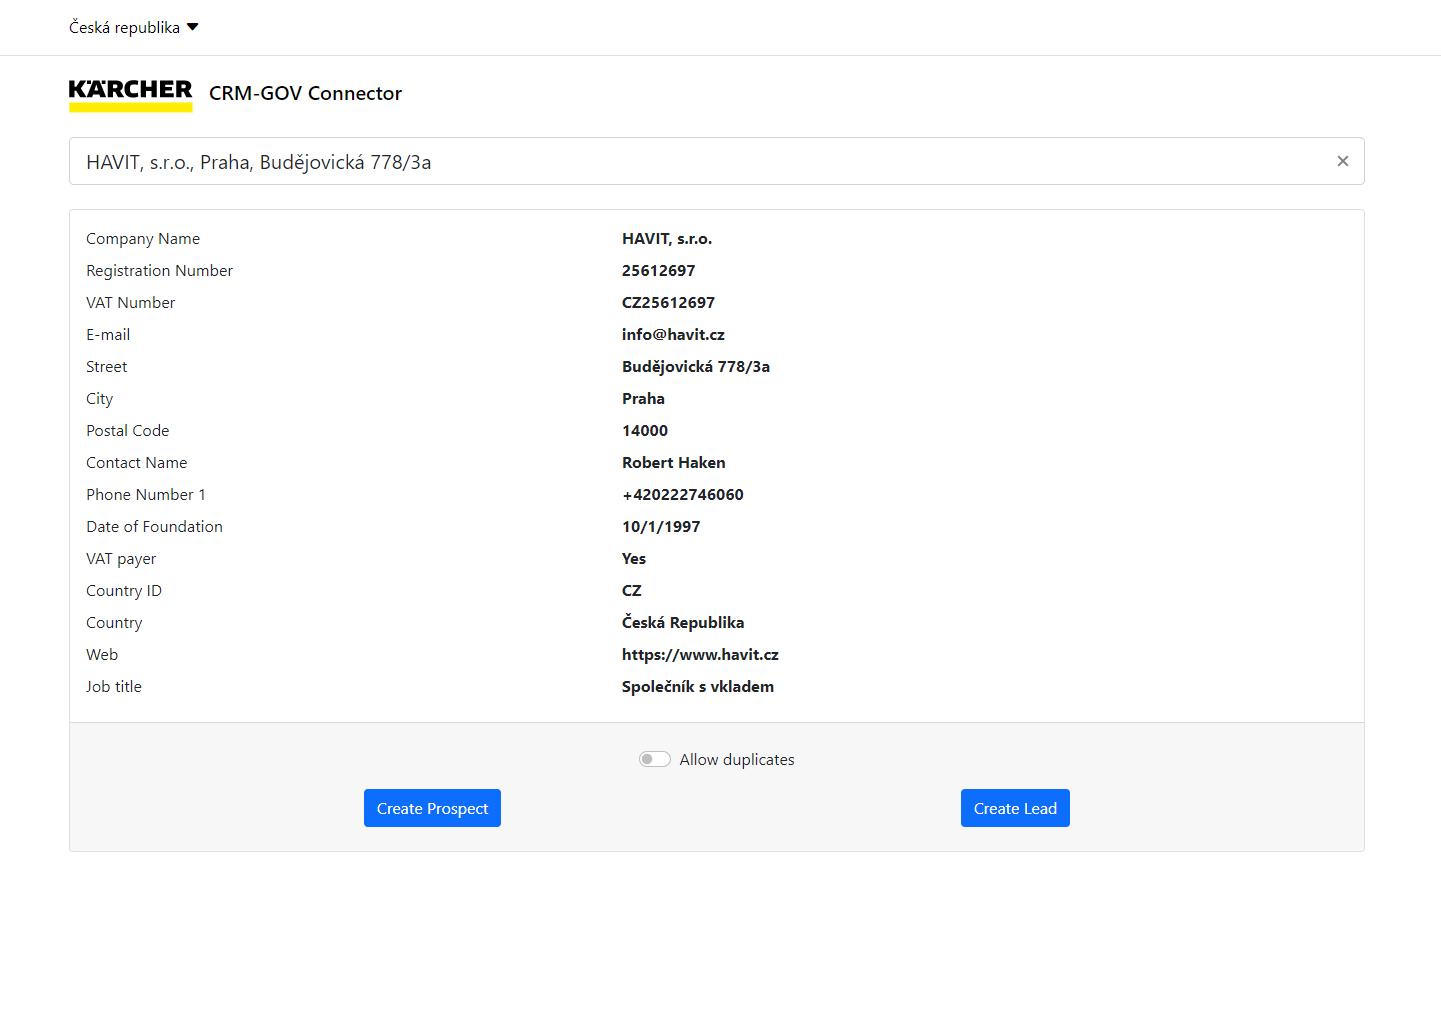The image size is (1441, 1021).
Task: Select the VAT Number CZ25612697
Action: pos(668,302)
